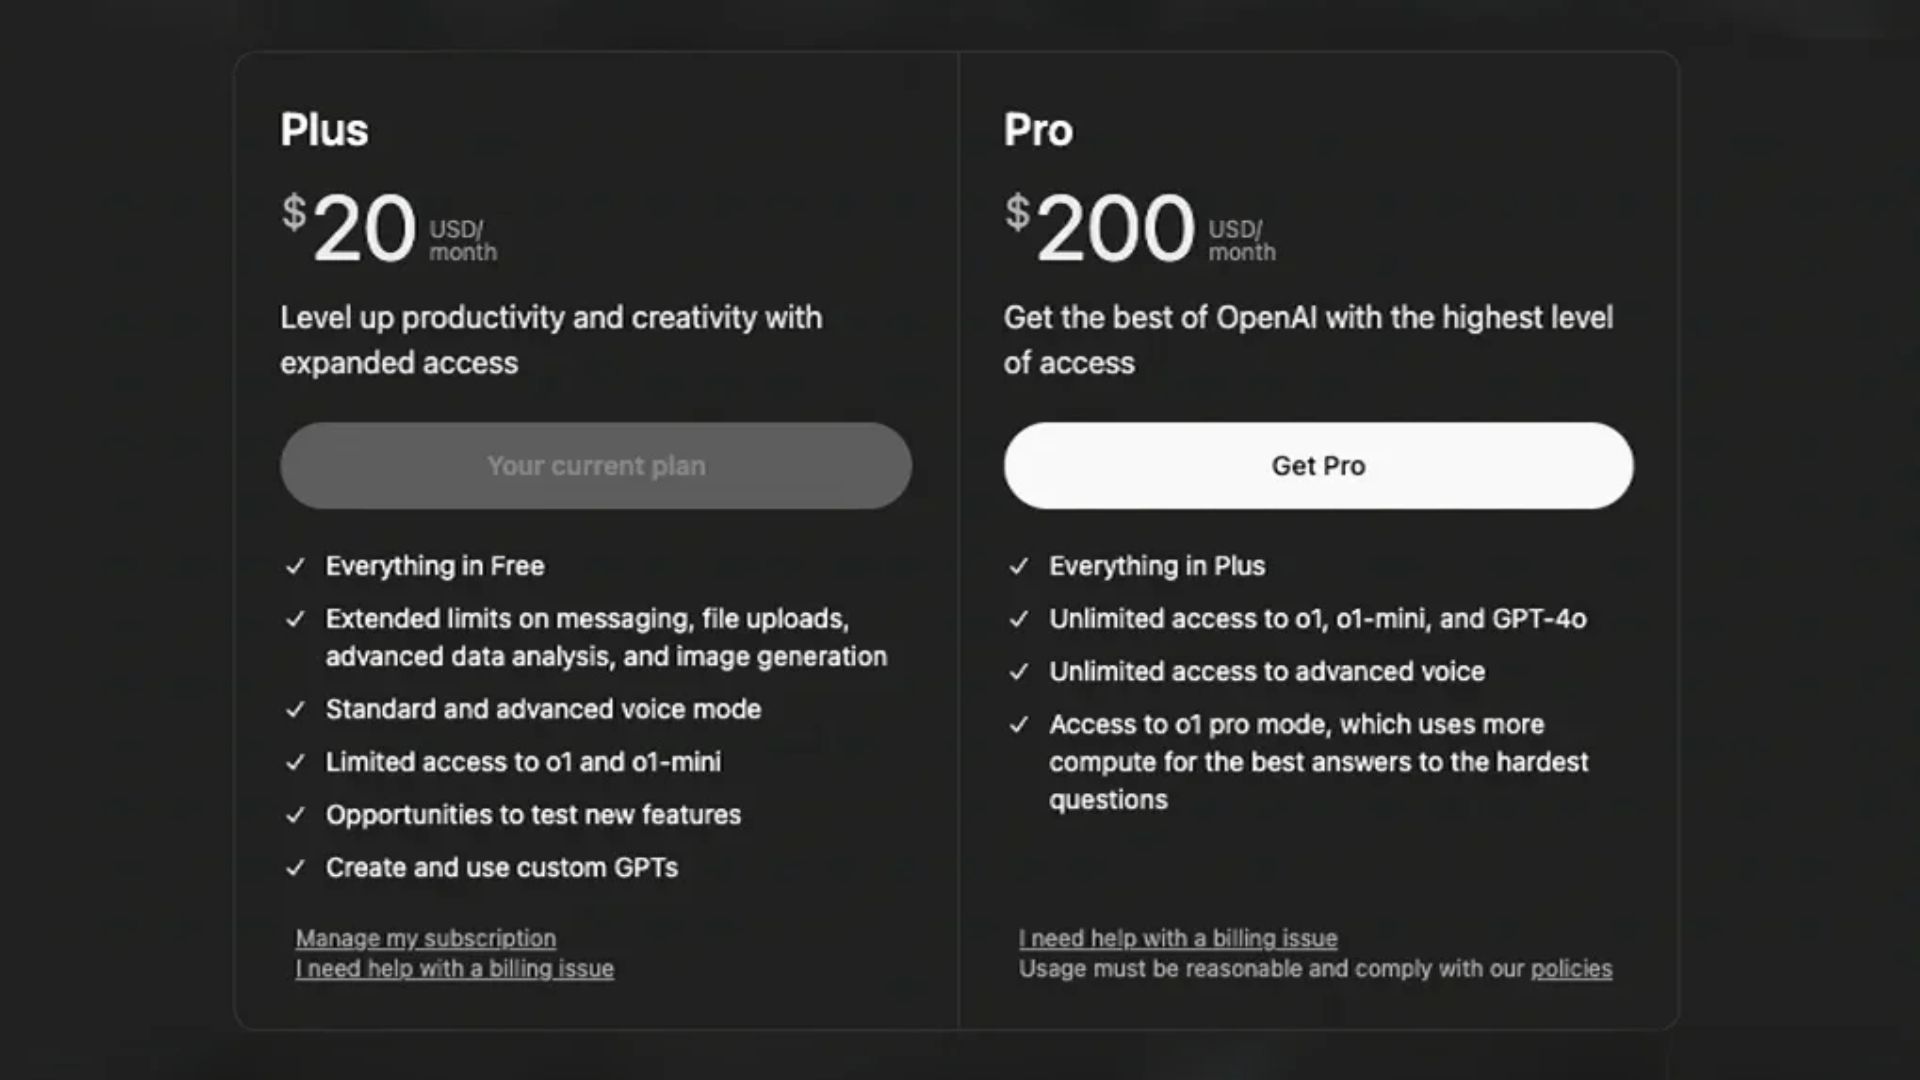
Task: Click the checkmark beside 'Limited access to o1 and o1-mini'
Action: (295, 762)
